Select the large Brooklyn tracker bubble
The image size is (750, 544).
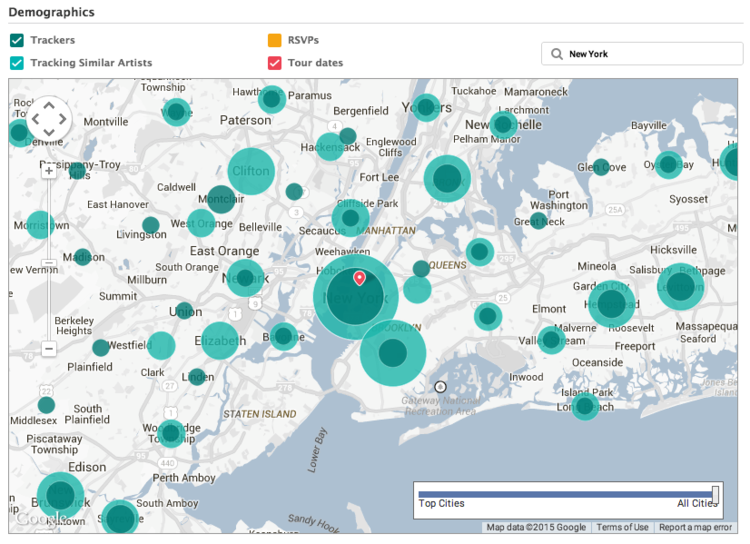tap(393, 352)
